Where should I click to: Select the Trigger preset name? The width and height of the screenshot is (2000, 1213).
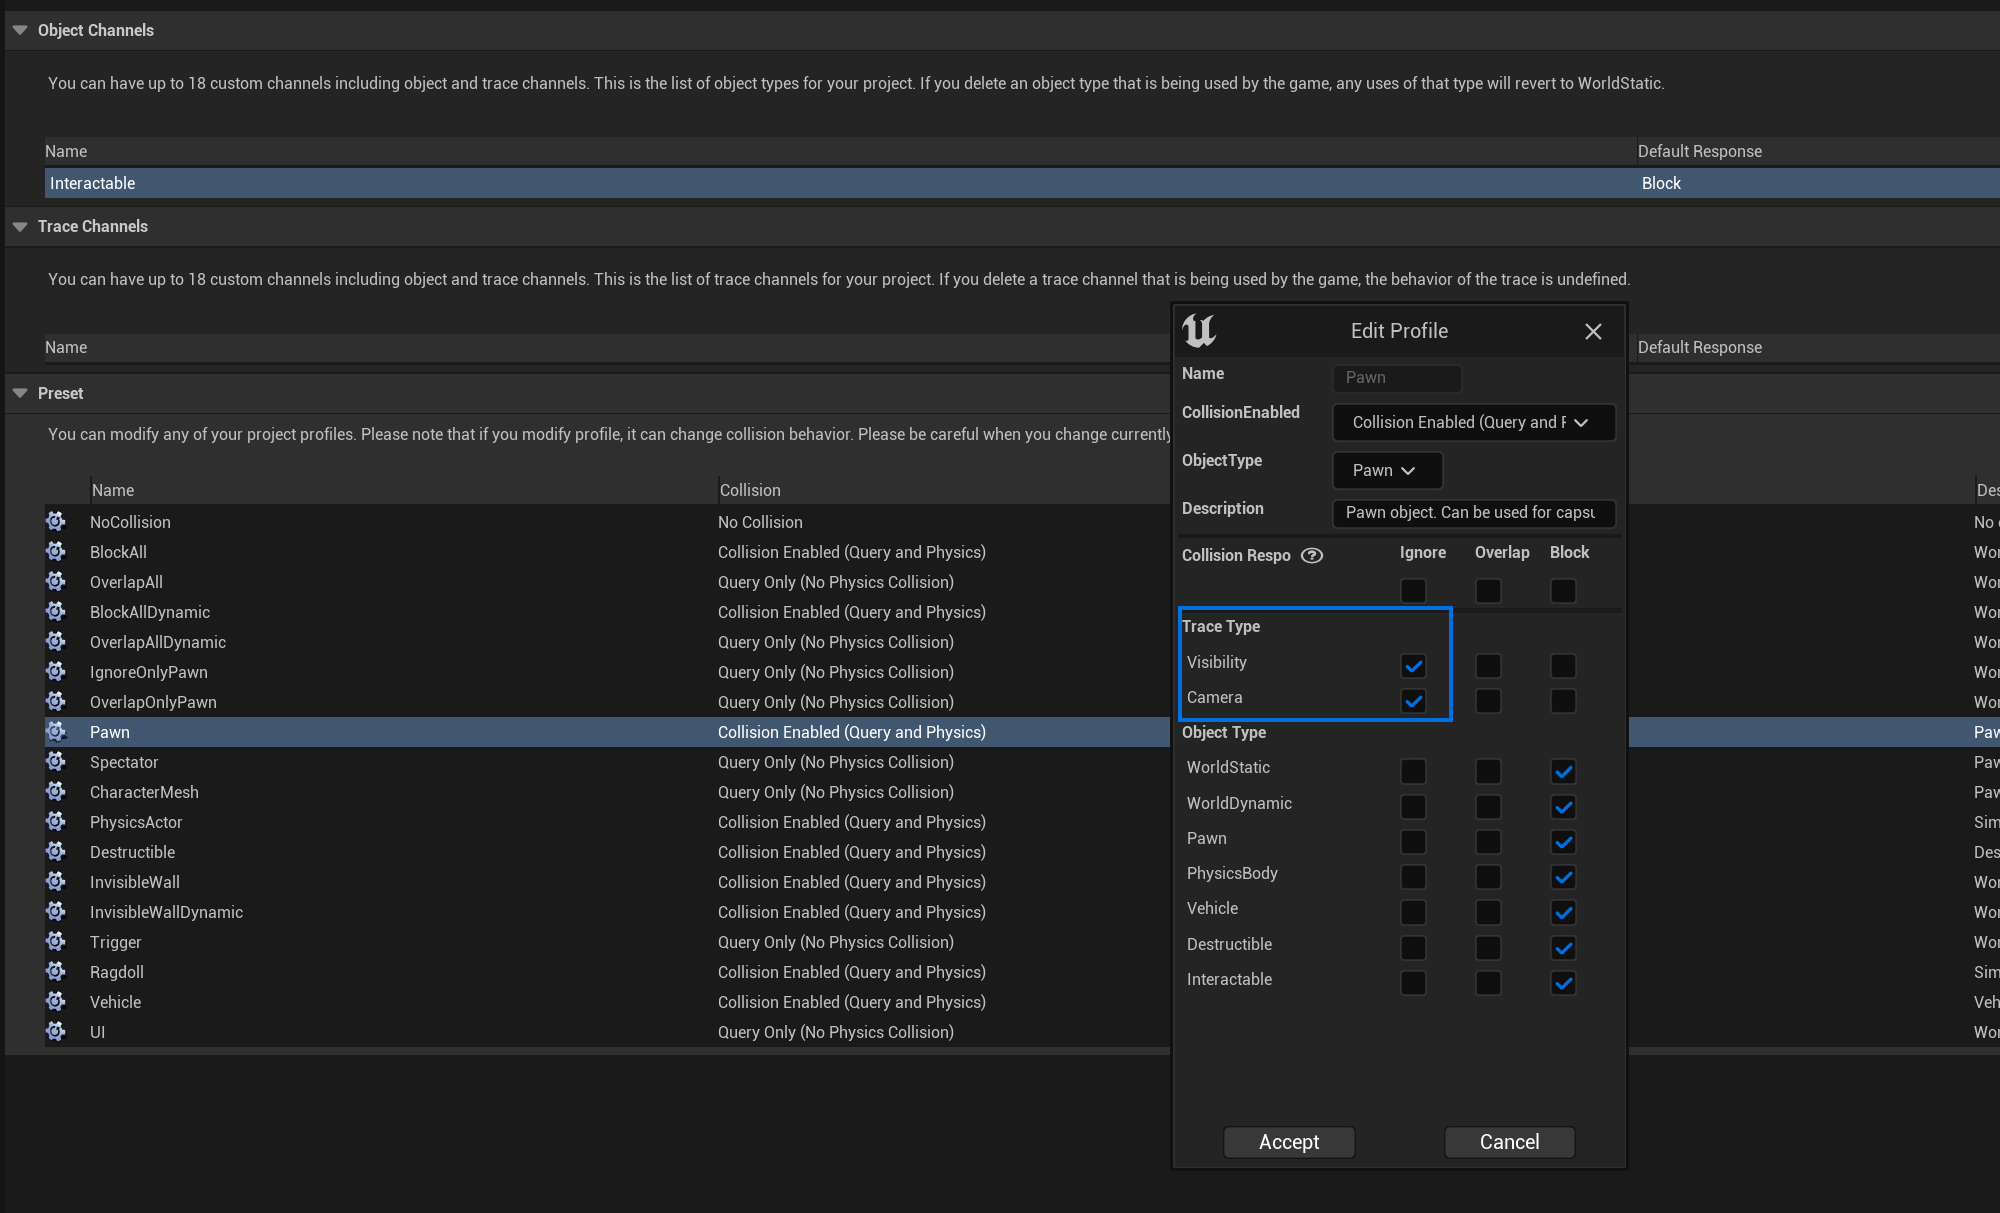click(x=115, y=942)
